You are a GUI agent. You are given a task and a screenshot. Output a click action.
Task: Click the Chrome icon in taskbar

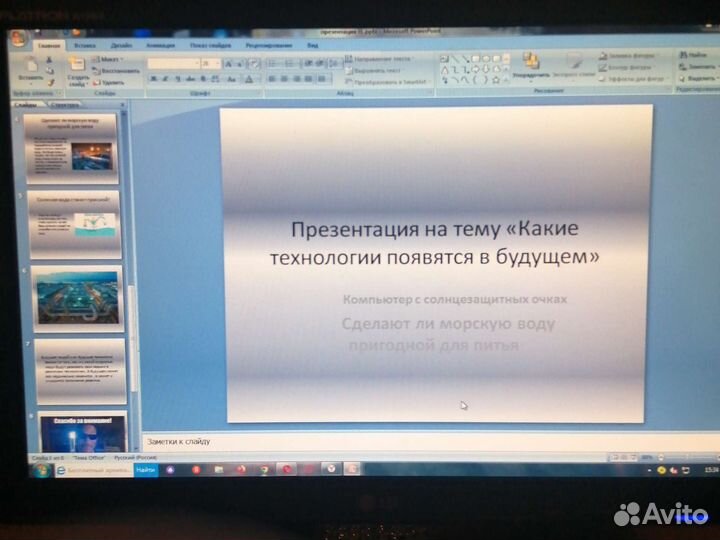(x=264, y=470)
